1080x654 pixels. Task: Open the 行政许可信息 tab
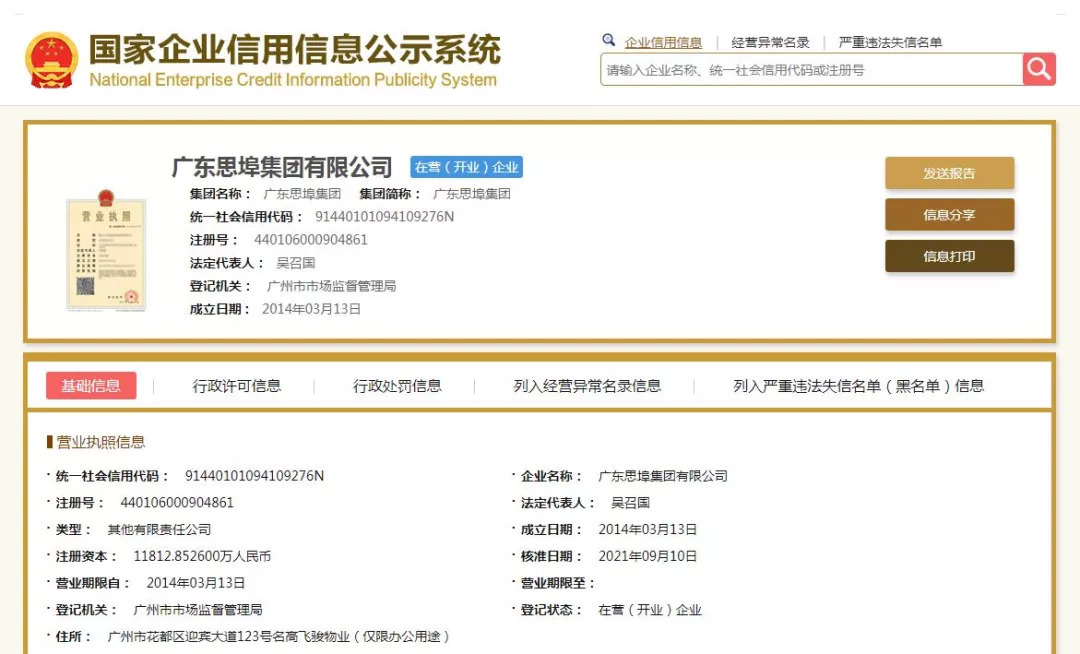click(x=237, y=386)
